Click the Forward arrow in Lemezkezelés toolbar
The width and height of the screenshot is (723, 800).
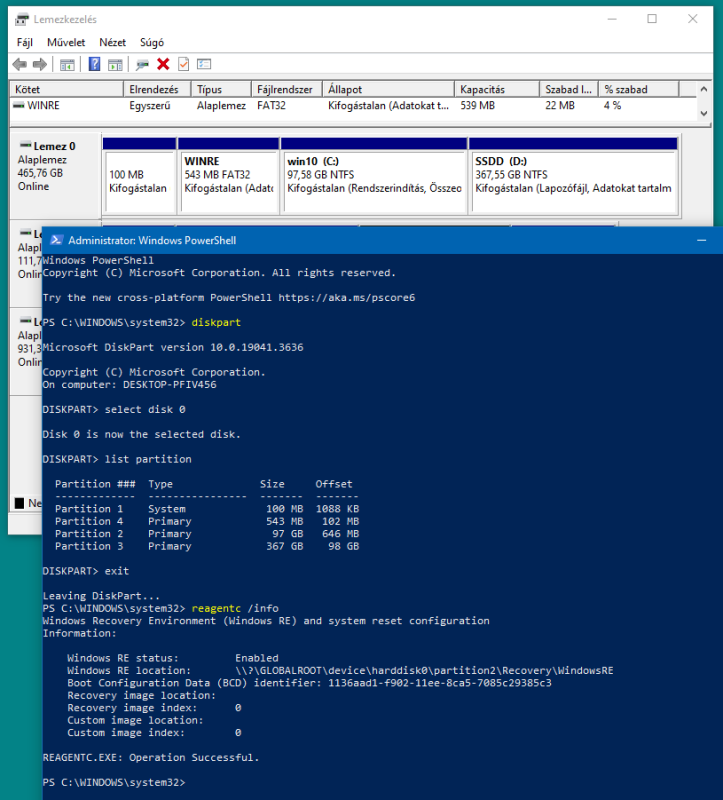pyautogui.click(x=40, y=64)
